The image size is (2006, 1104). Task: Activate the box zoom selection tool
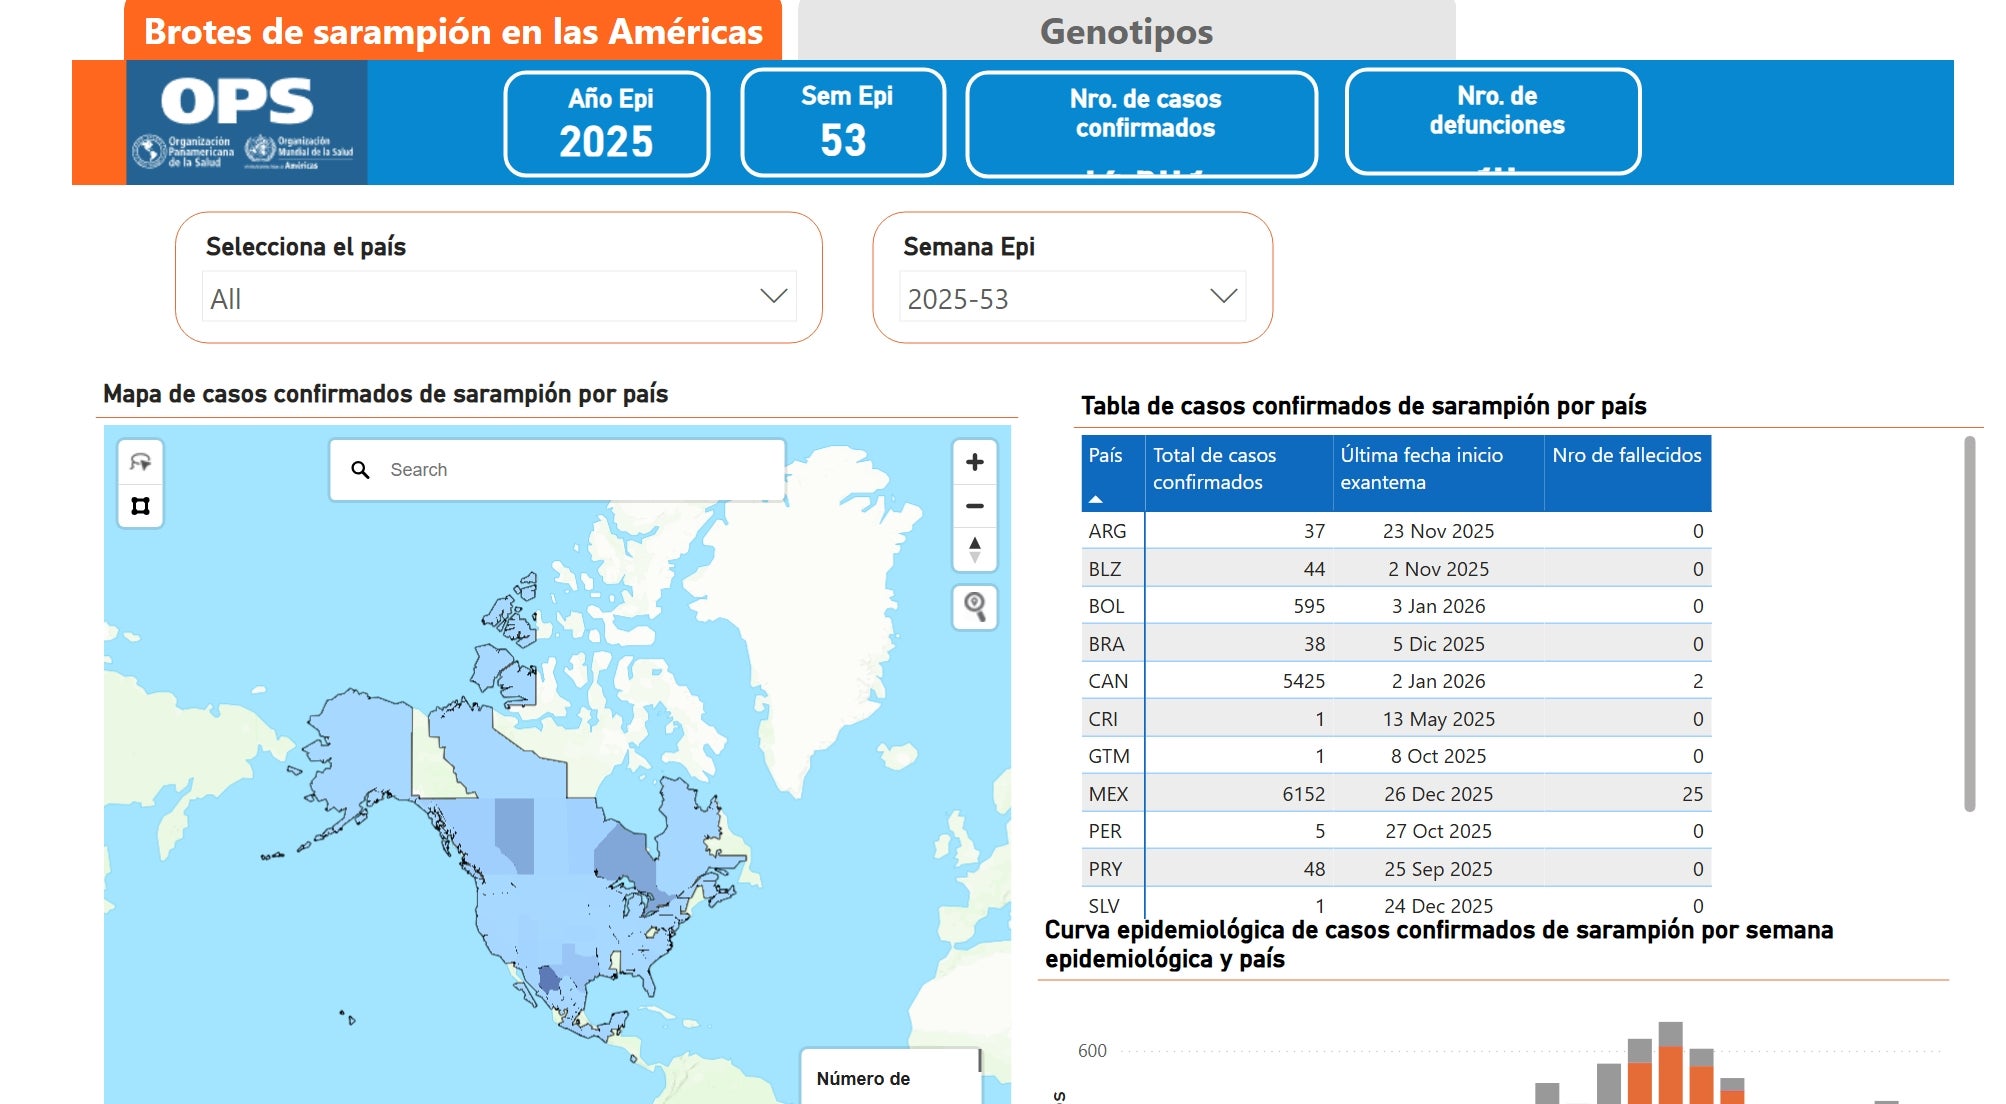pos(140,507)
